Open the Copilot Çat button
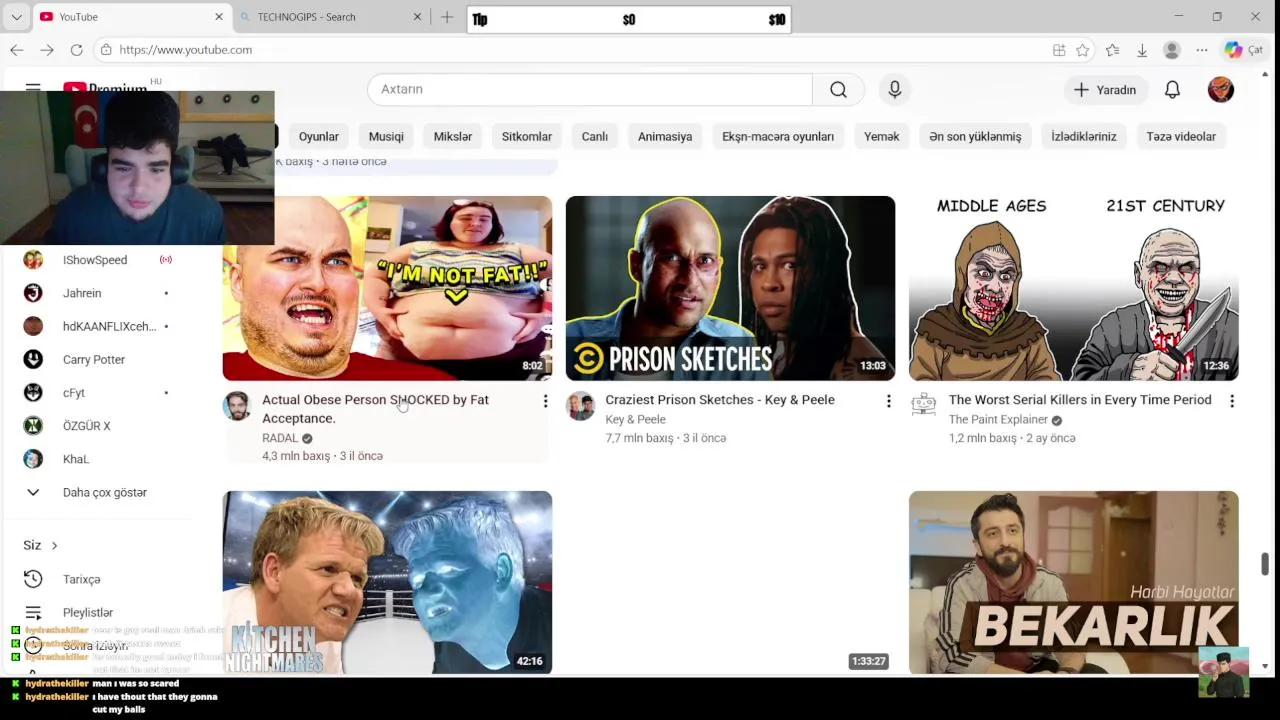 1245,50
